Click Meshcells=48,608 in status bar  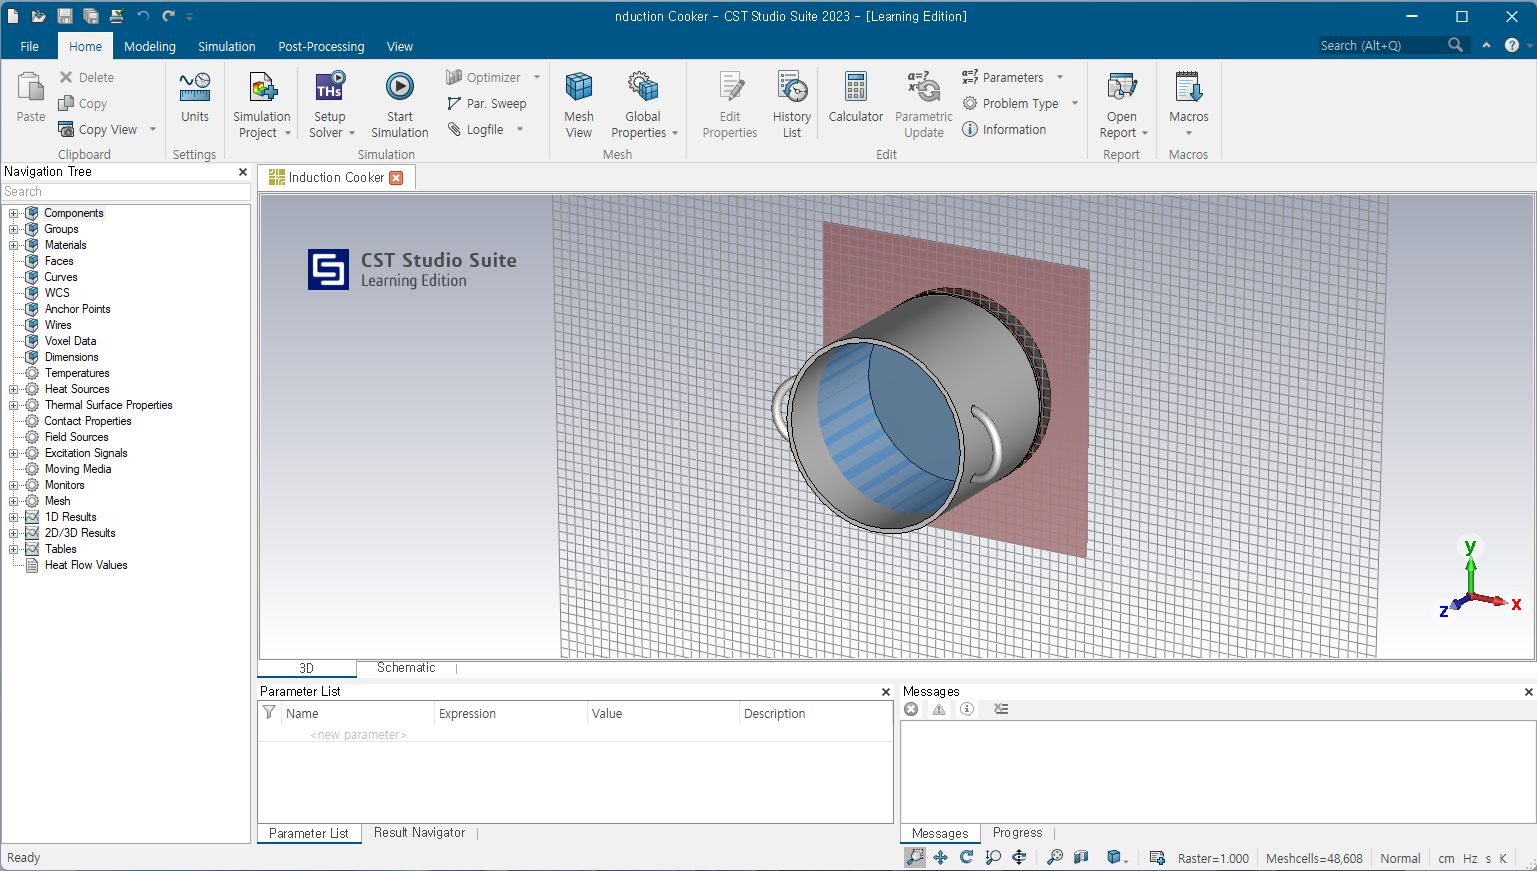(x=1314, y=858)
